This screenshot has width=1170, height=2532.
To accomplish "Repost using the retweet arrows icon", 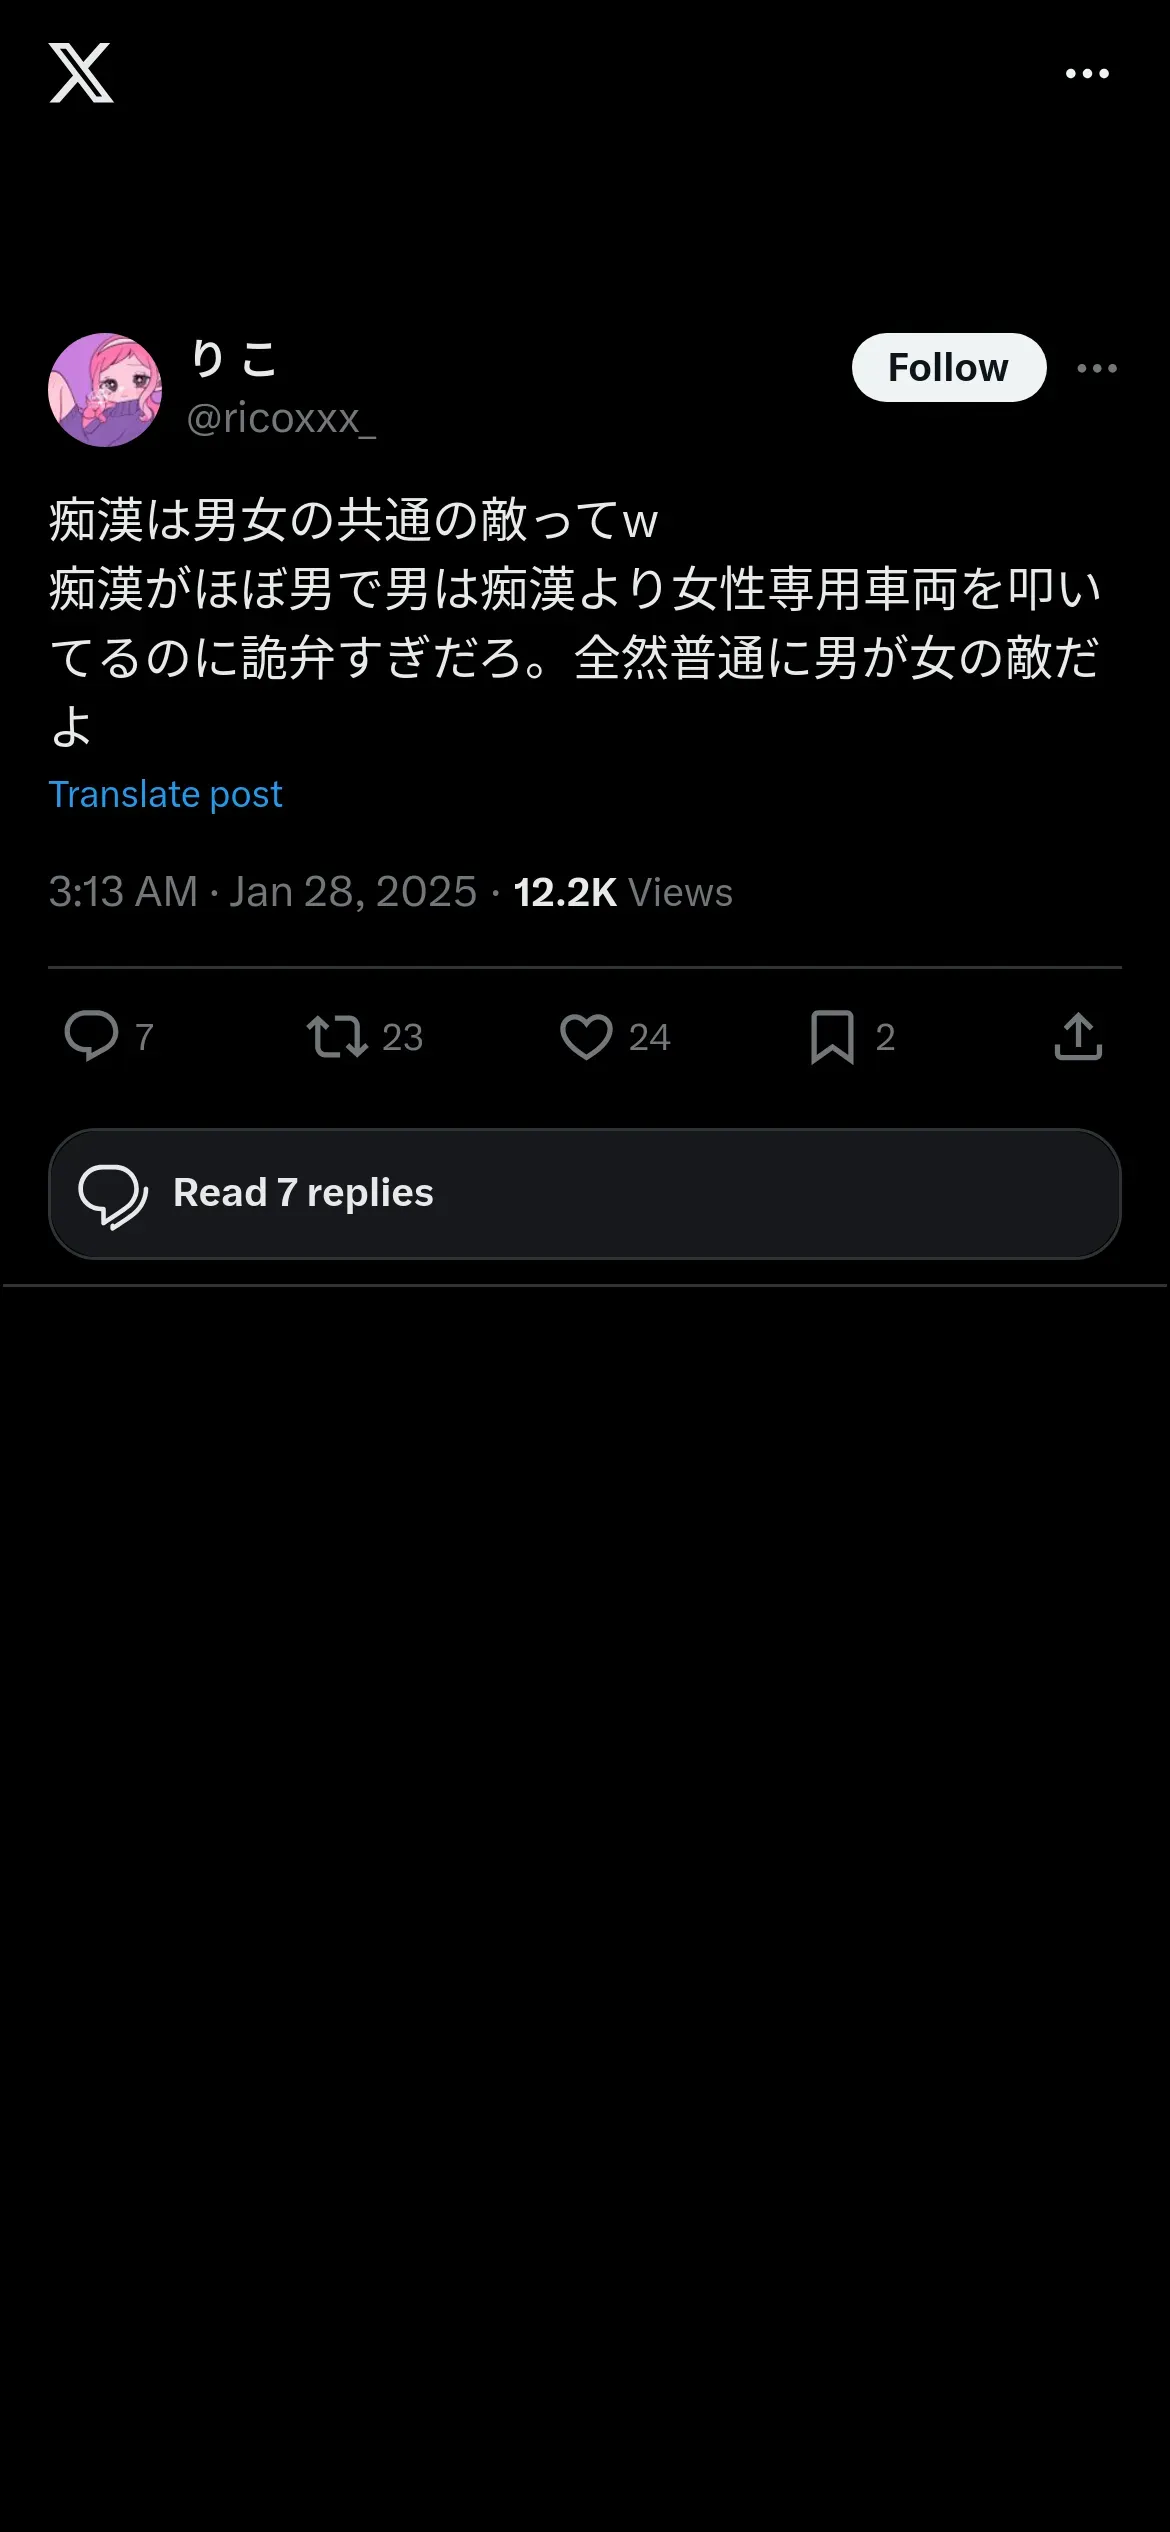I will click(337, 1036).
